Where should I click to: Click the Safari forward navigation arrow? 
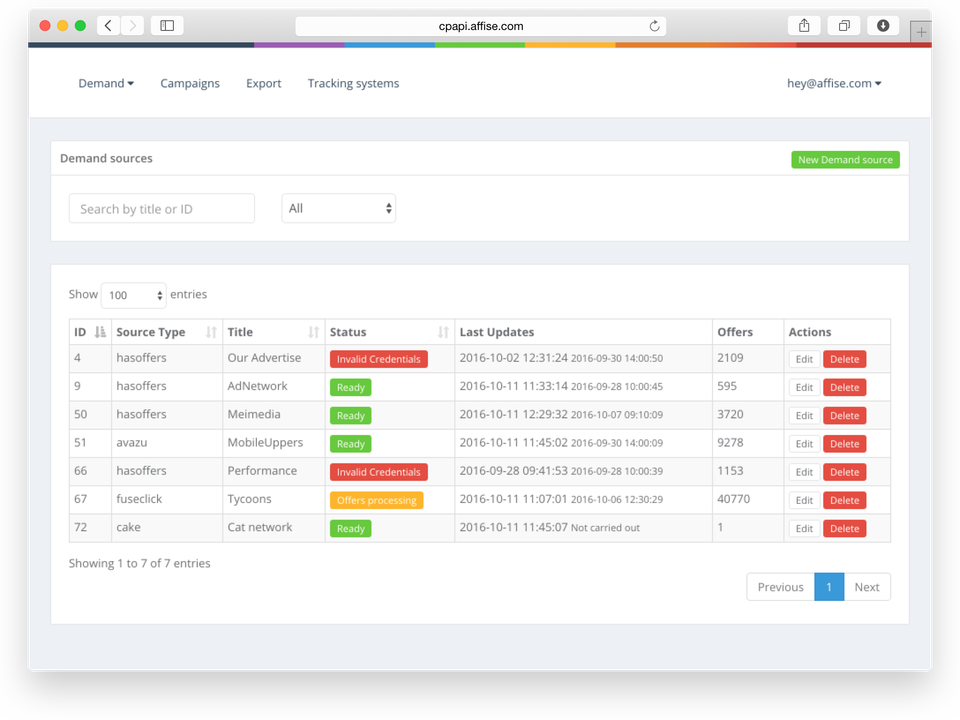click(132, 26)
